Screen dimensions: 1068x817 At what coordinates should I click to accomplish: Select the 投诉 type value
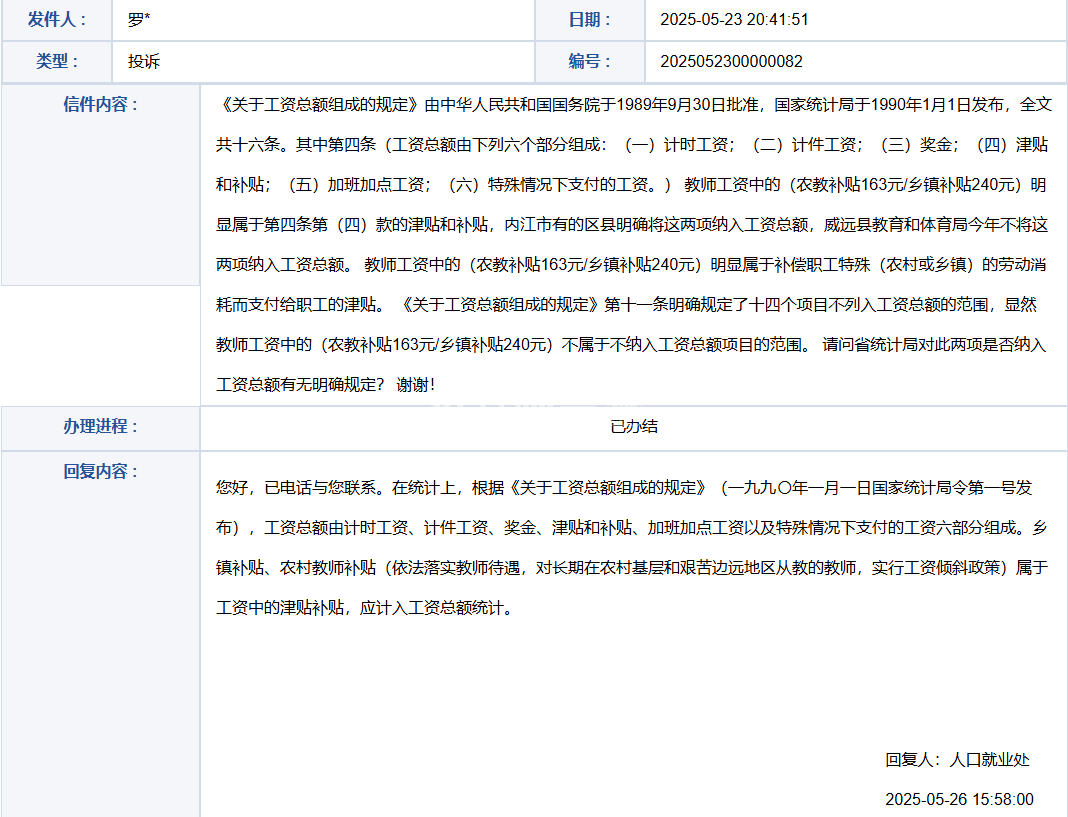144,61
